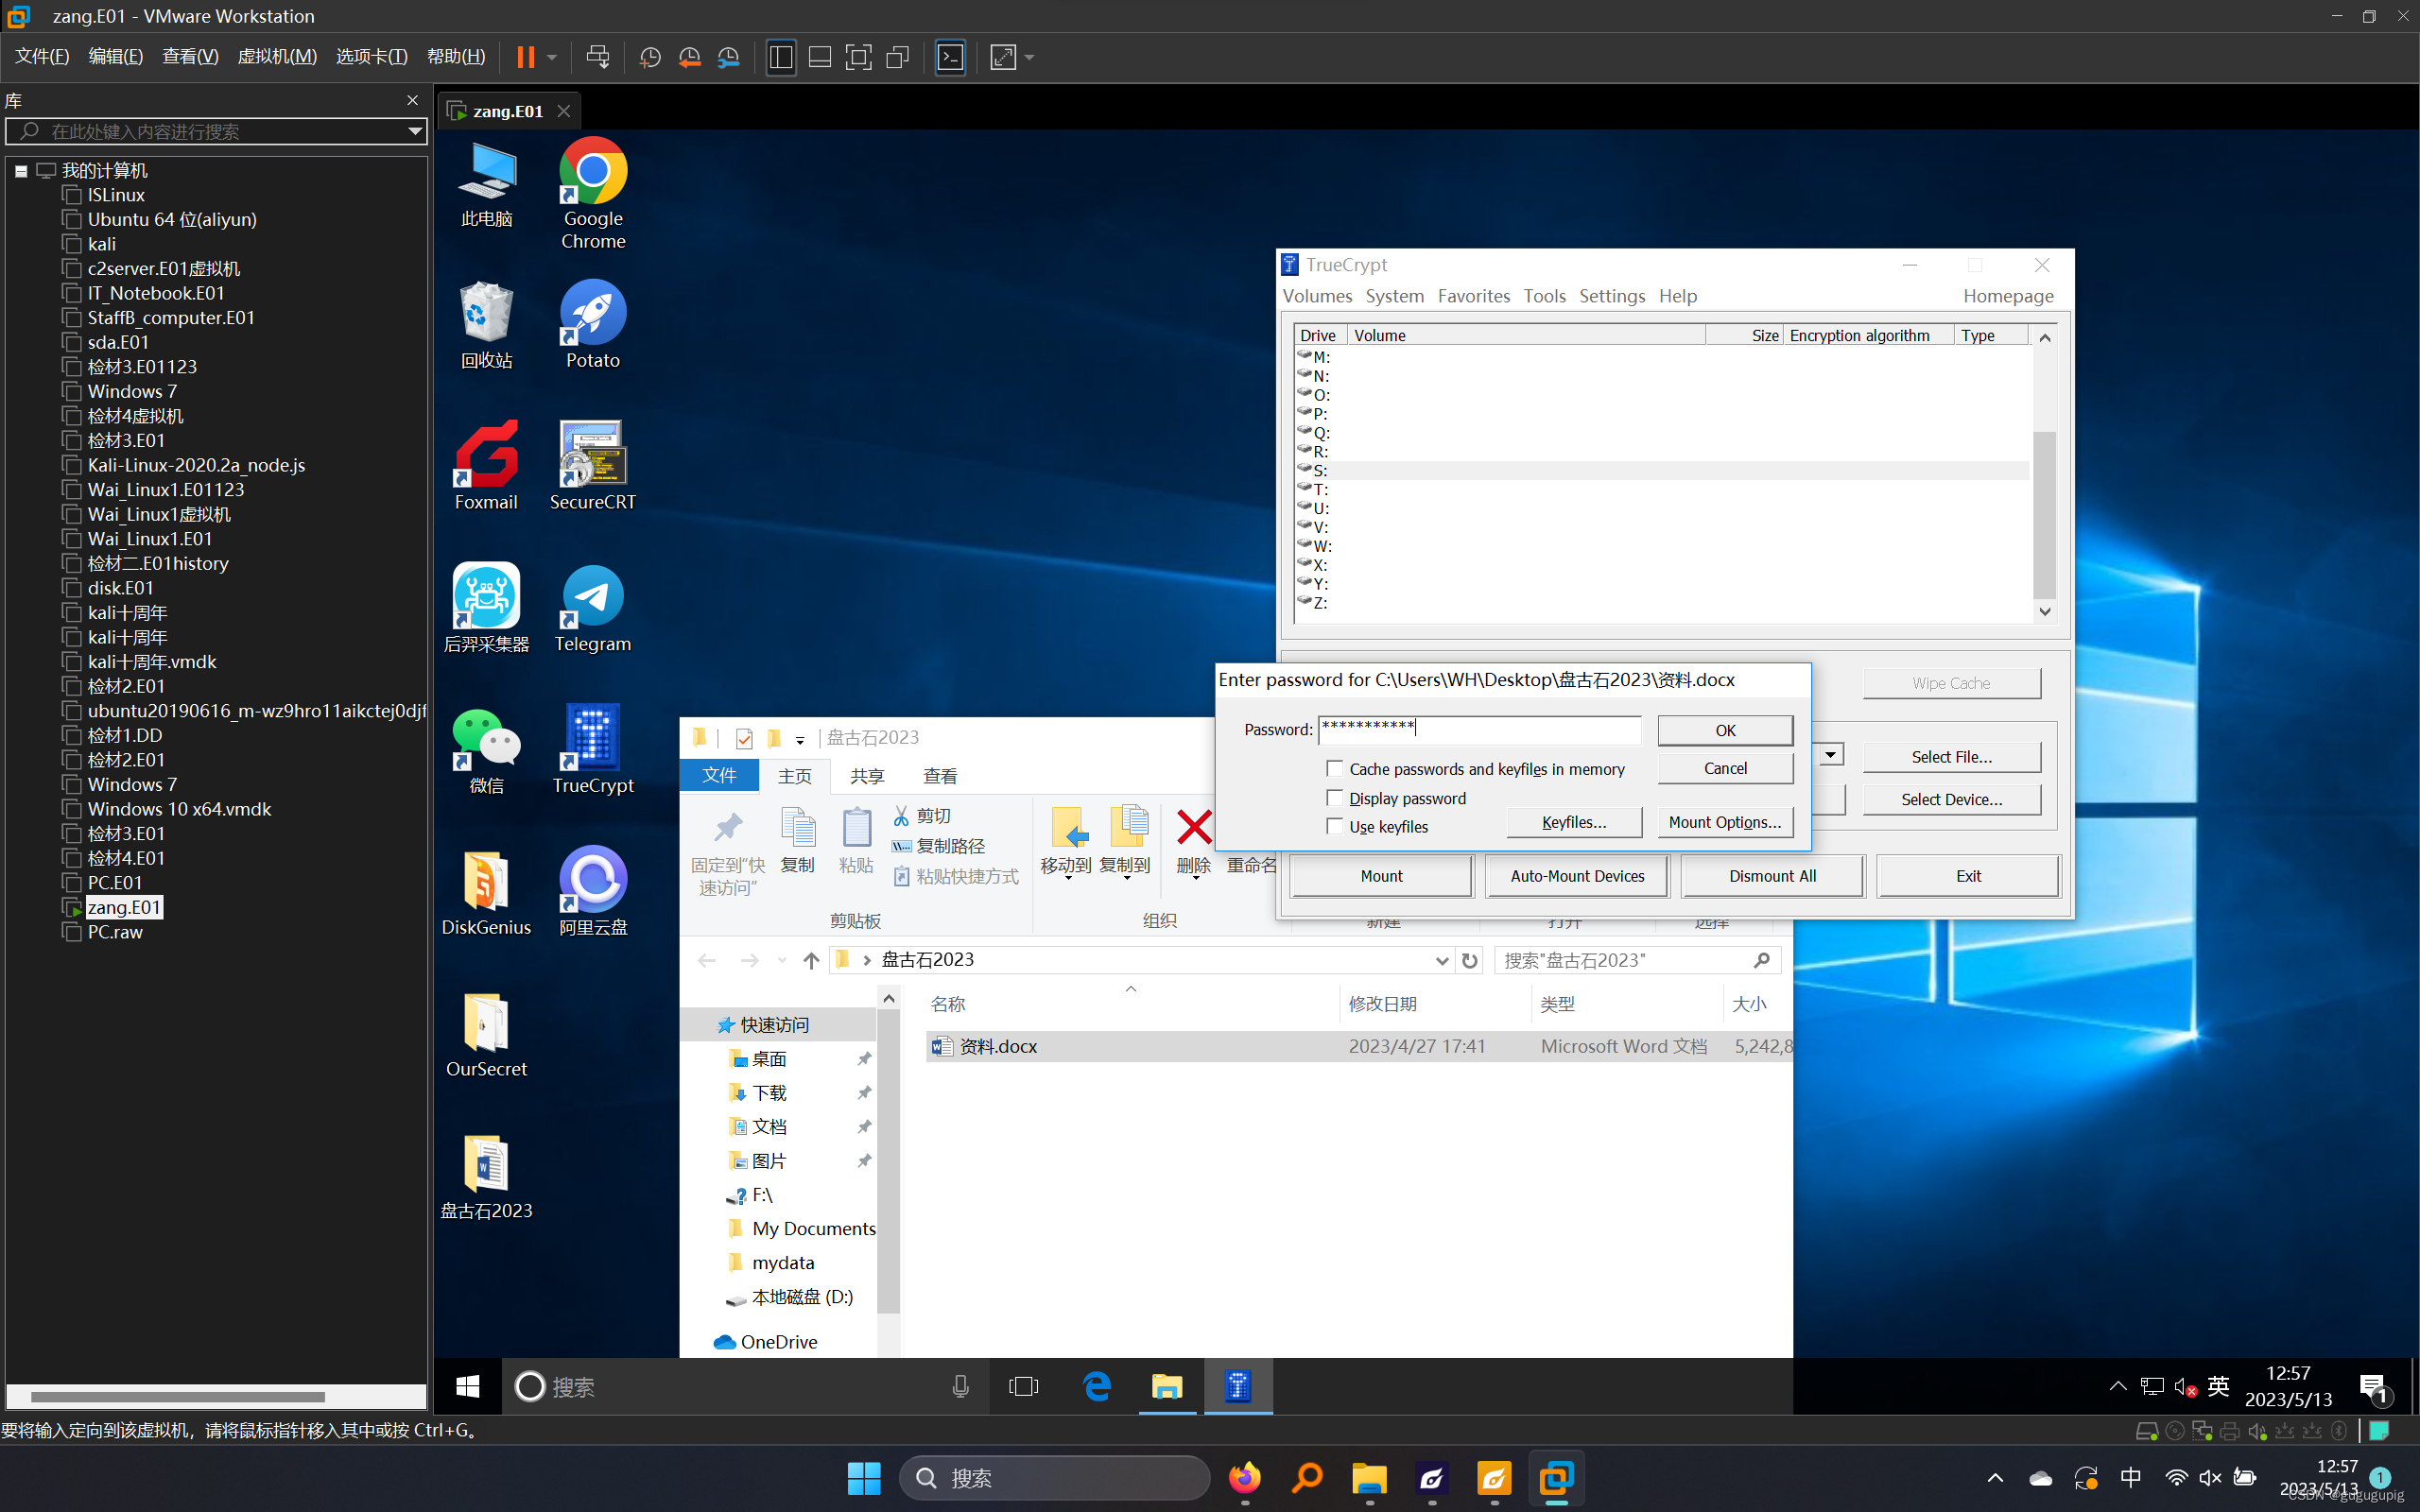
Task: Open the Favorites menu in TrueCrypt
Action: (1473, 296)
